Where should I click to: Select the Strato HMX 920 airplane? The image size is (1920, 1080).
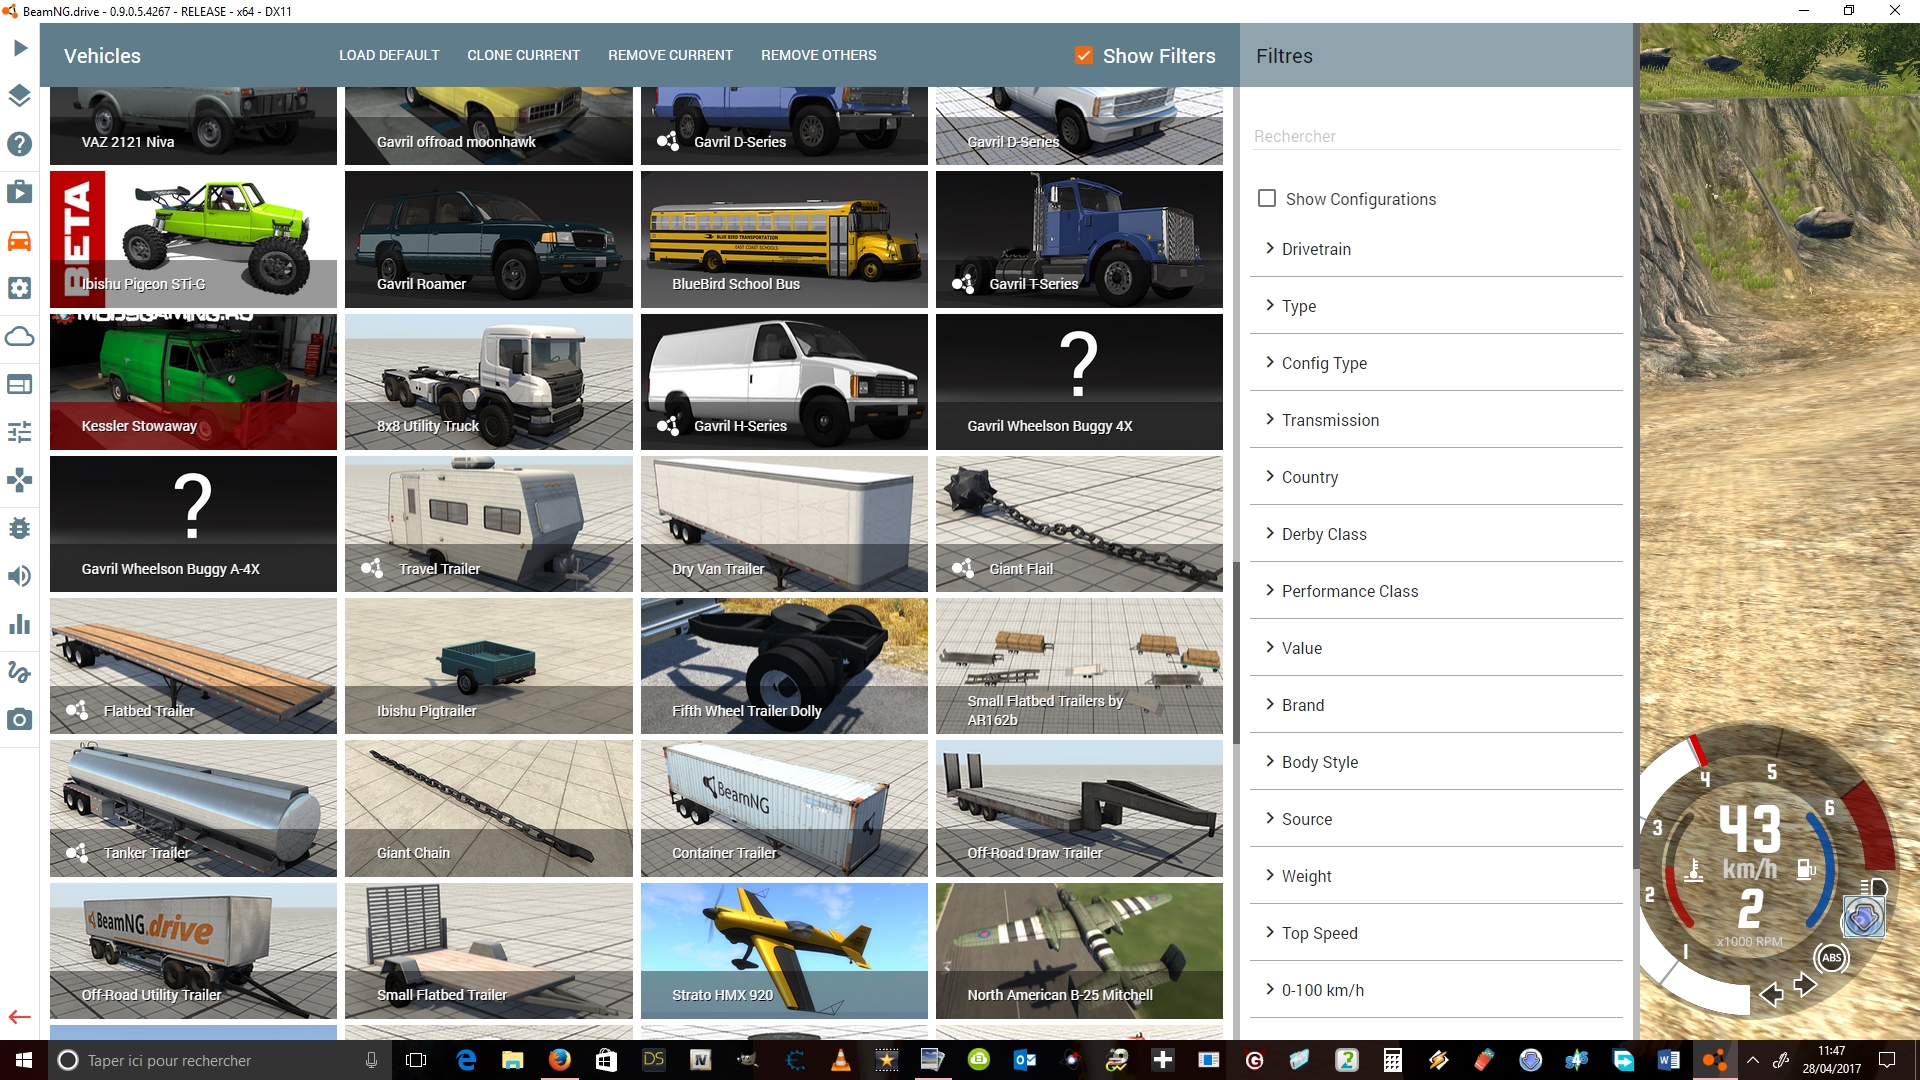point(784,951)
